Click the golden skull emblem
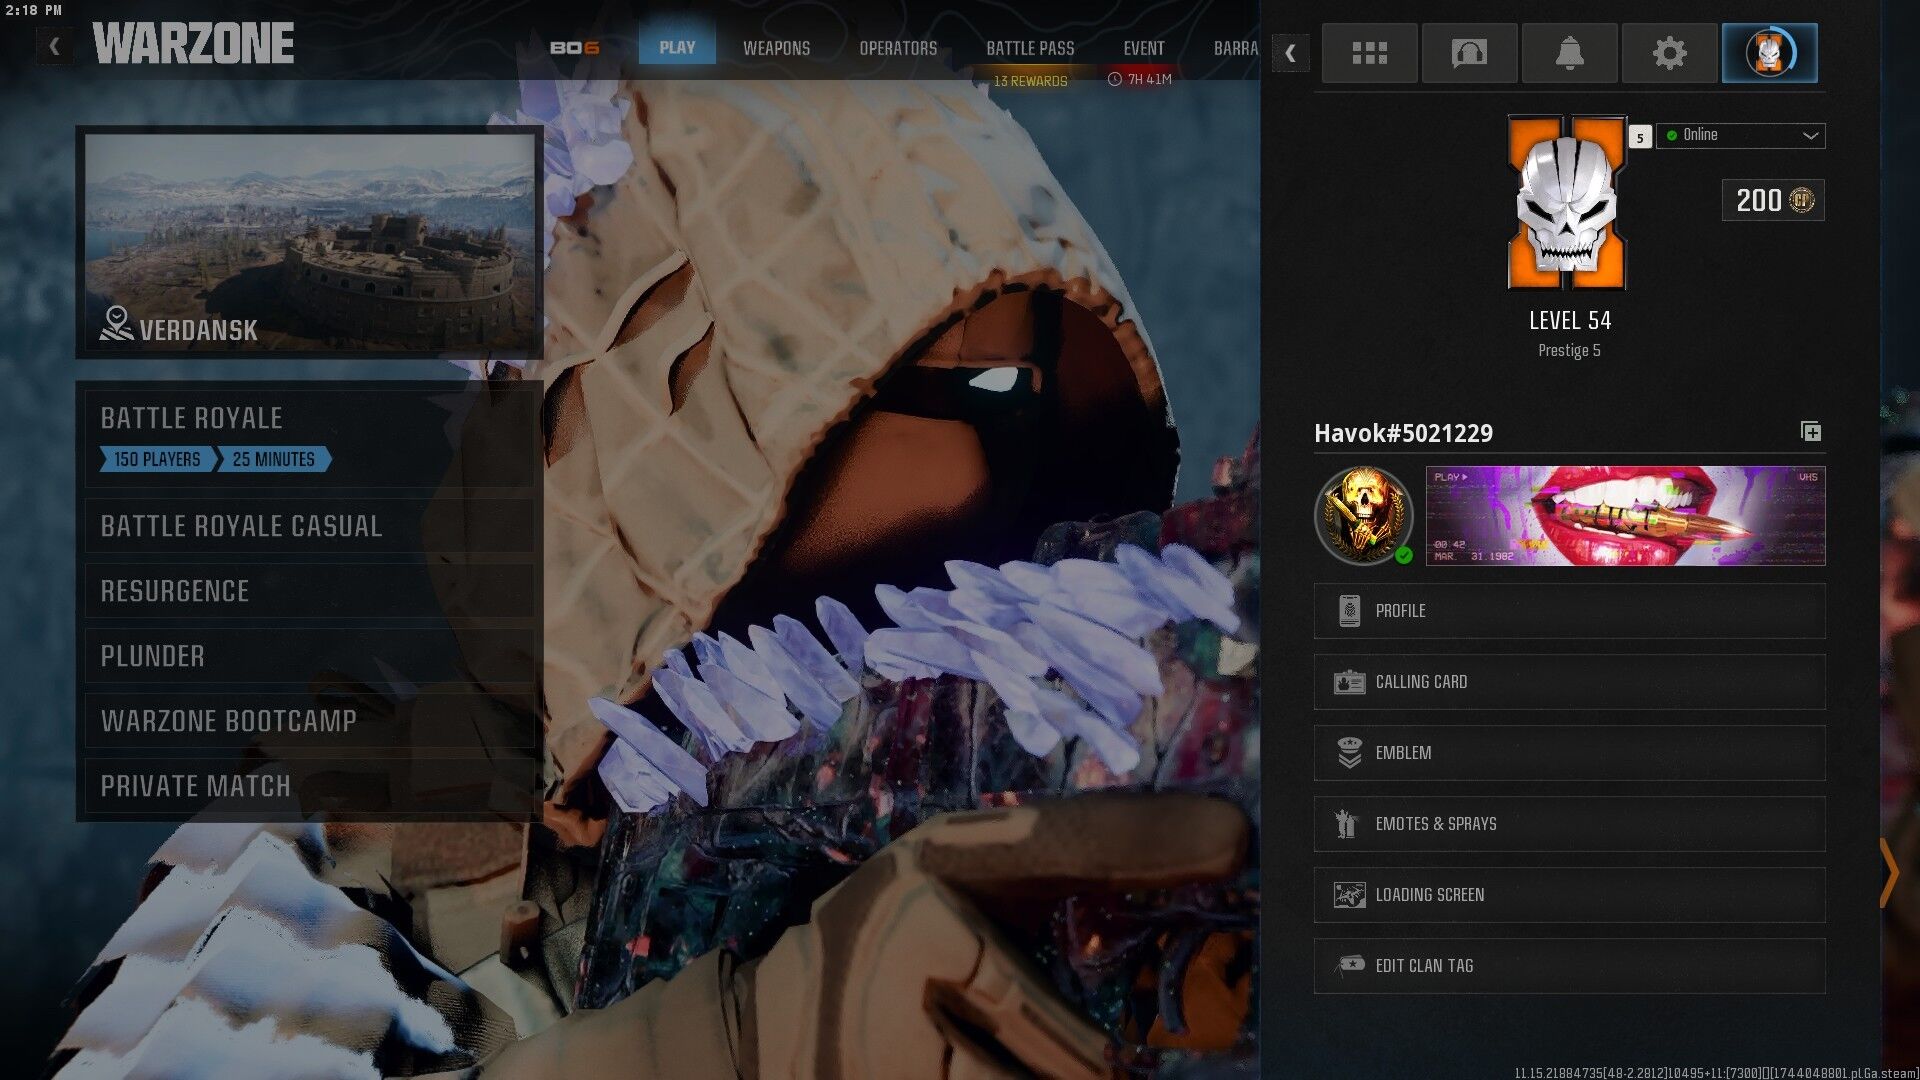The height and width of the screenshot is (1080, 1920). [1362, 515]
